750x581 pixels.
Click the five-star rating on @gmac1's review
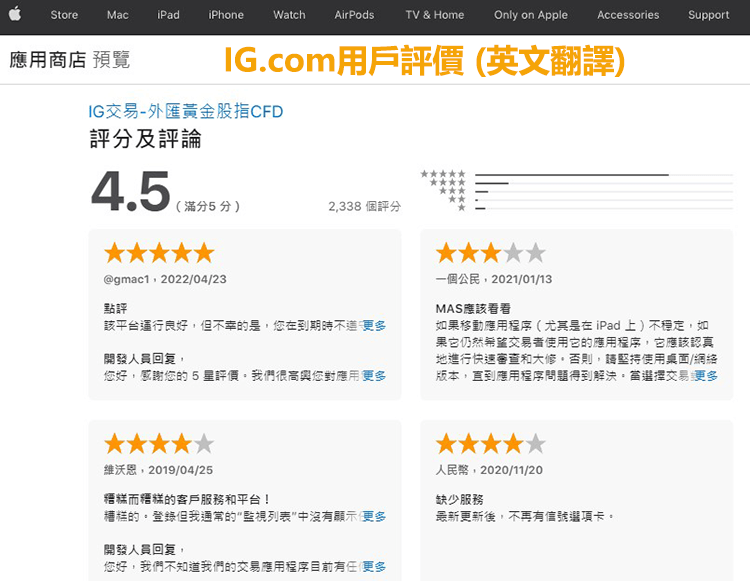coord(159,252)
